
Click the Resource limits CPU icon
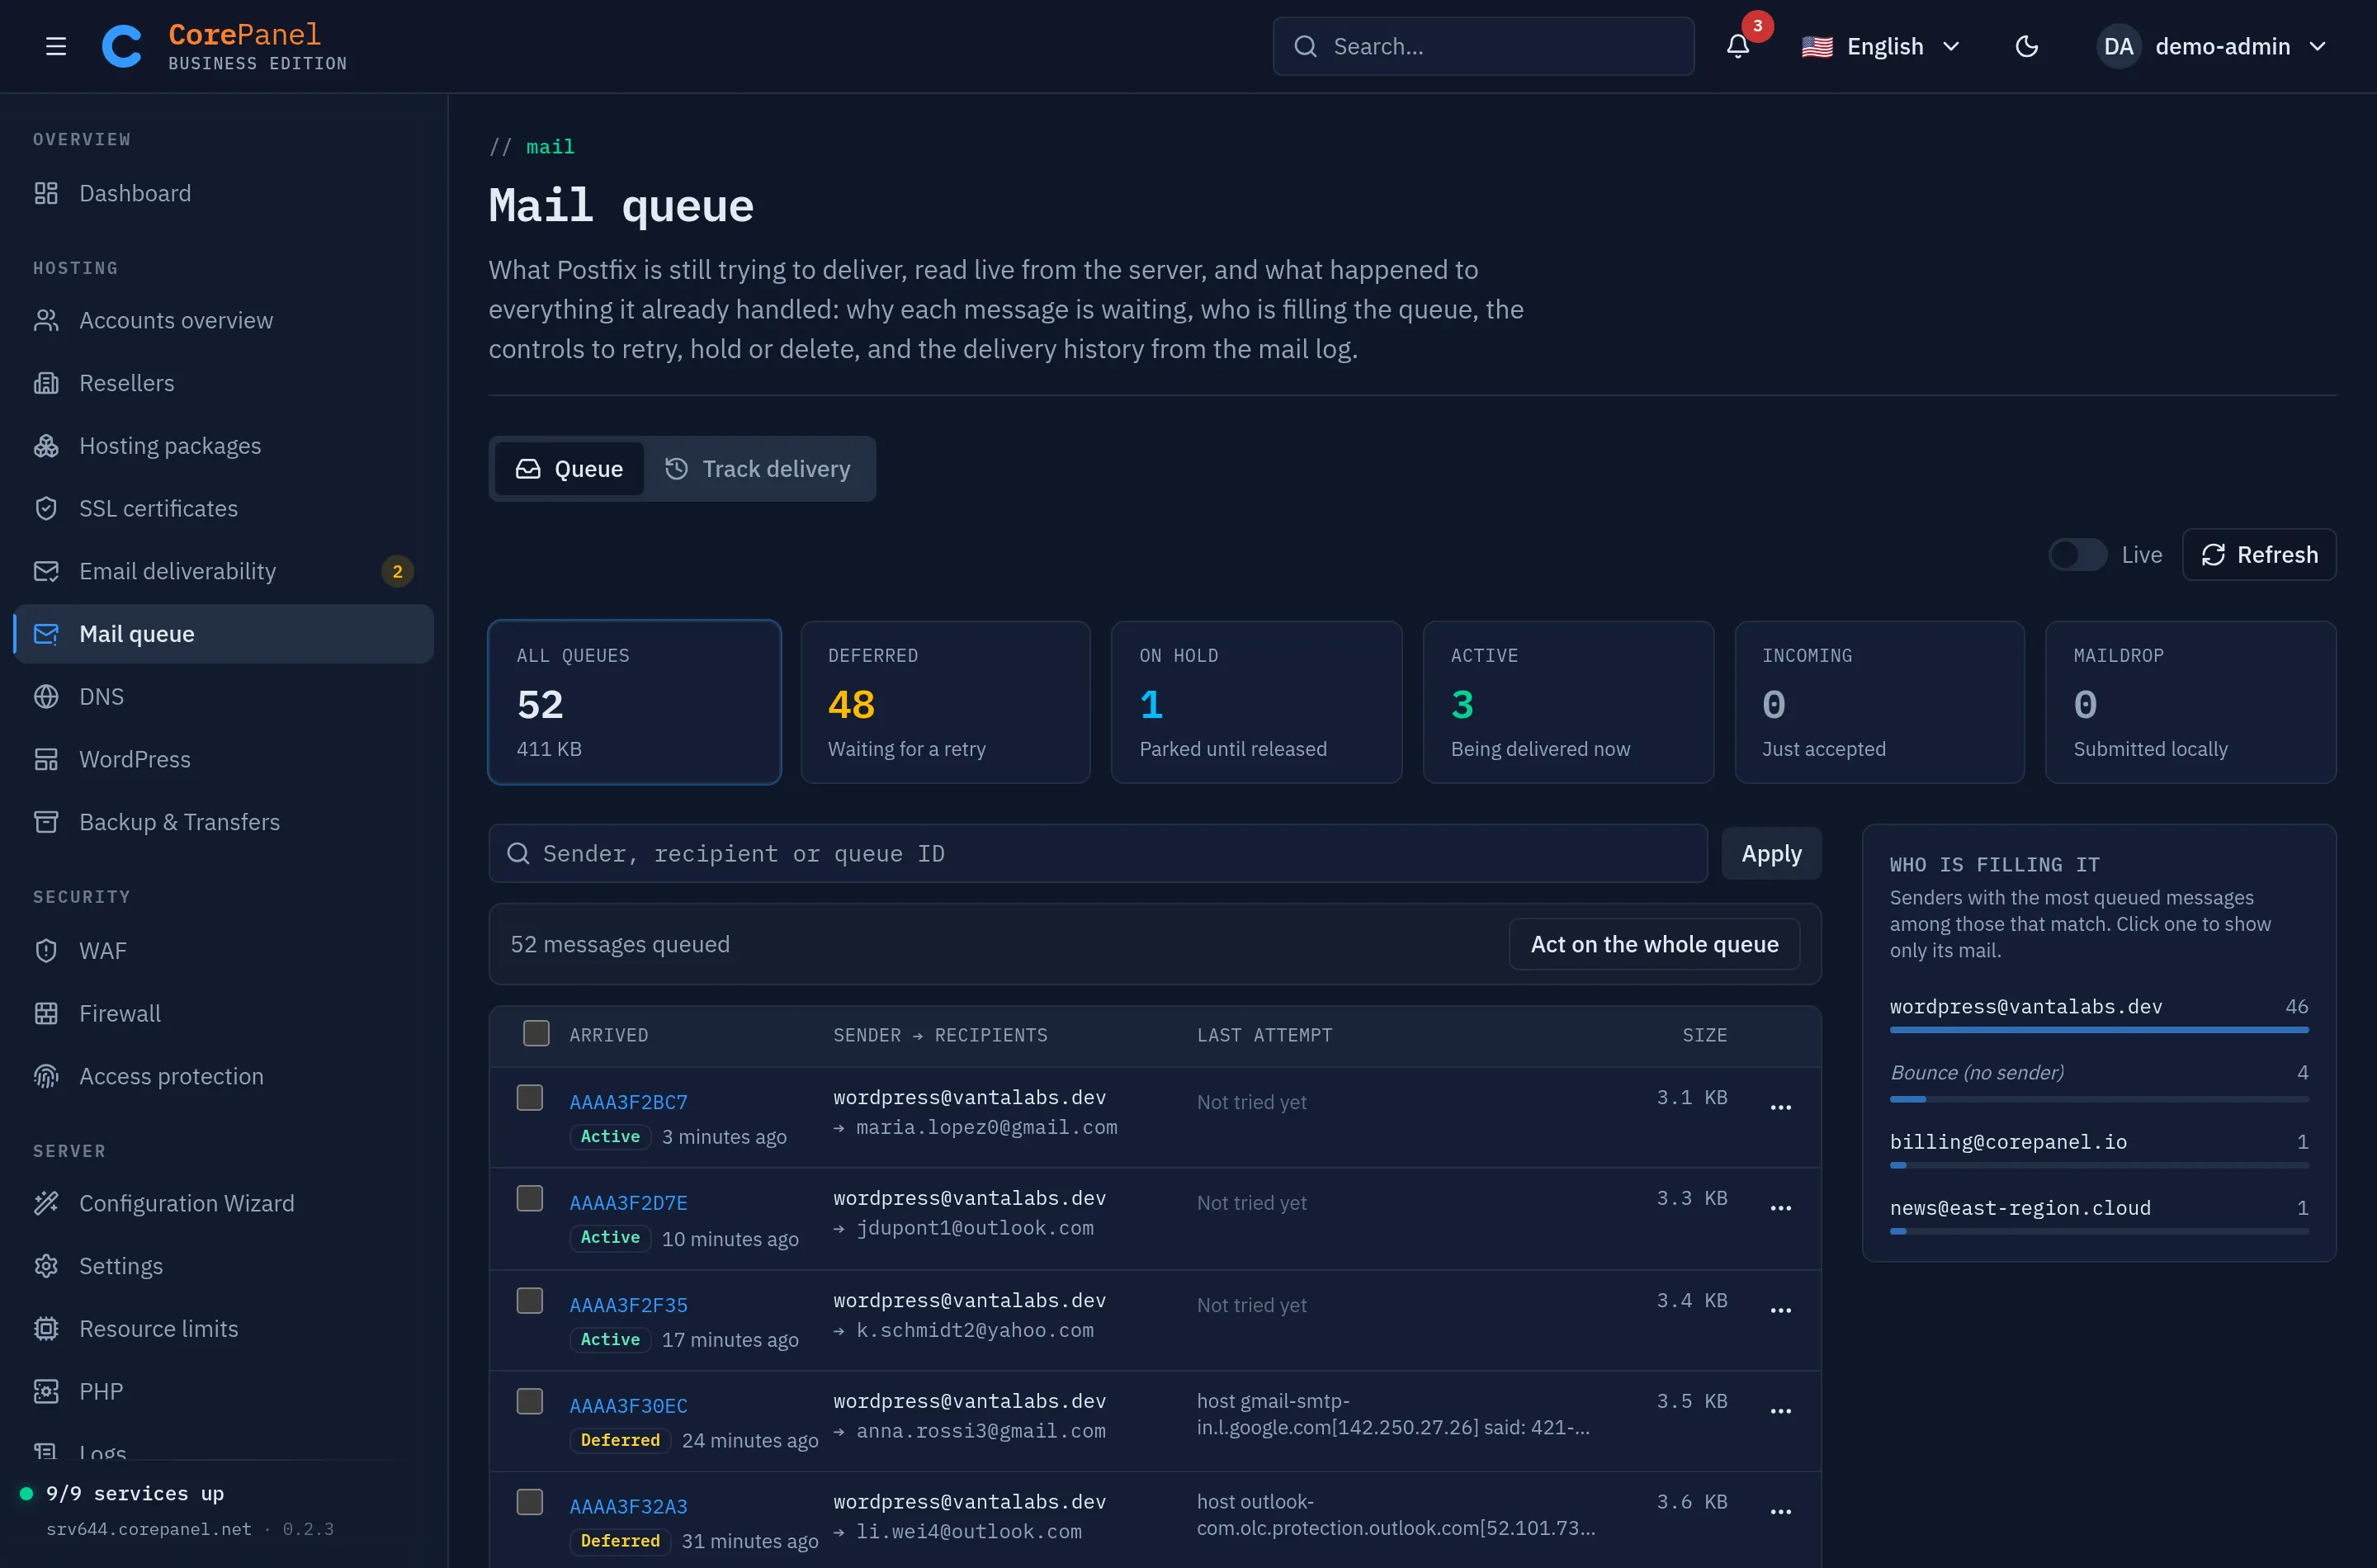coord(46,1329)
